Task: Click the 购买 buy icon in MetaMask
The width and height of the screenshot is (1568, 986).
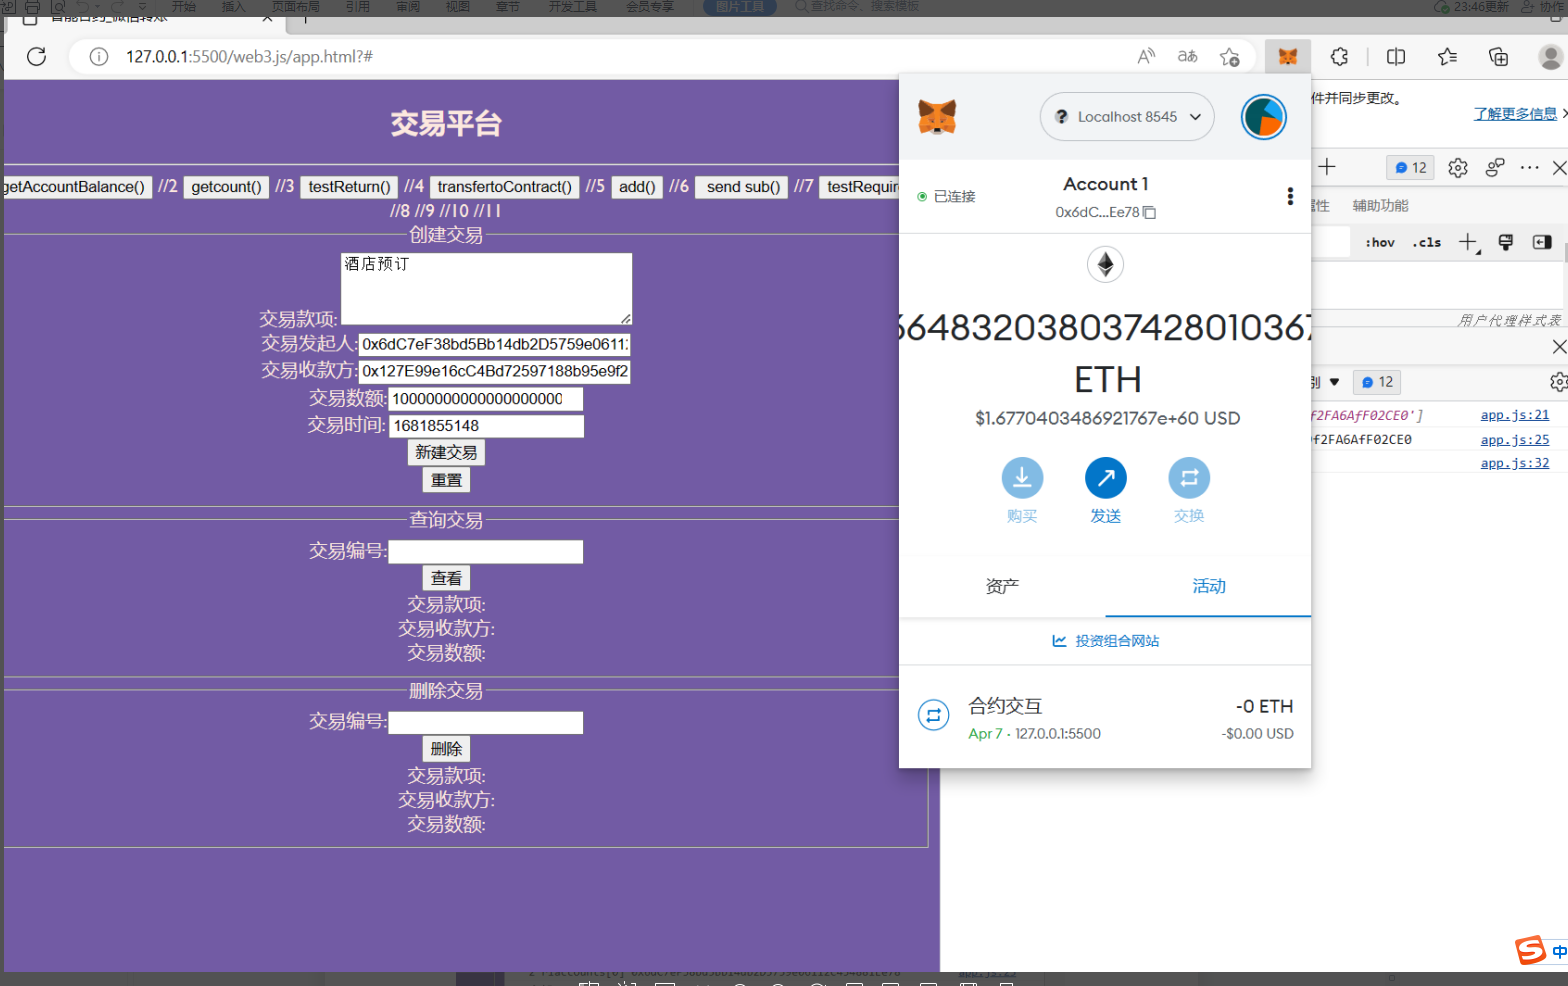Action: [x=1022, y=478]
